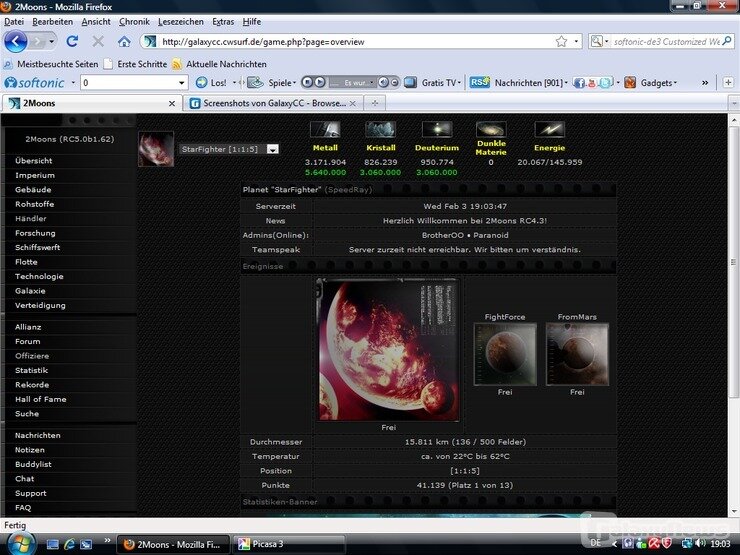Click the large StarFighter planet image
Screen dimensions: 740x555
pyautogui.click(x=388, y=350)
